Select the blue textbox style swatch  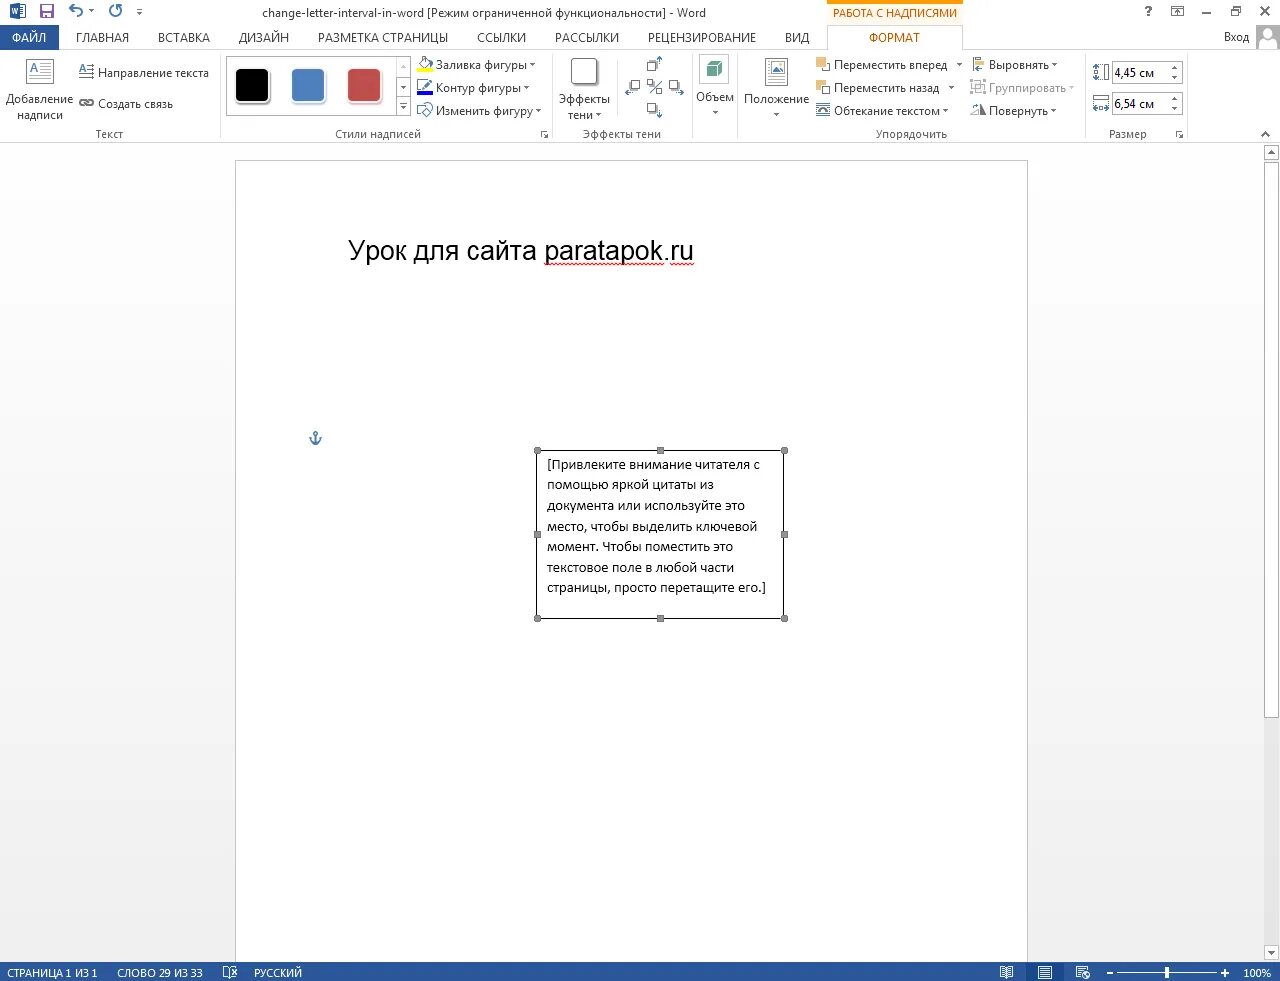pyautogui.click(x=308, y=85)
